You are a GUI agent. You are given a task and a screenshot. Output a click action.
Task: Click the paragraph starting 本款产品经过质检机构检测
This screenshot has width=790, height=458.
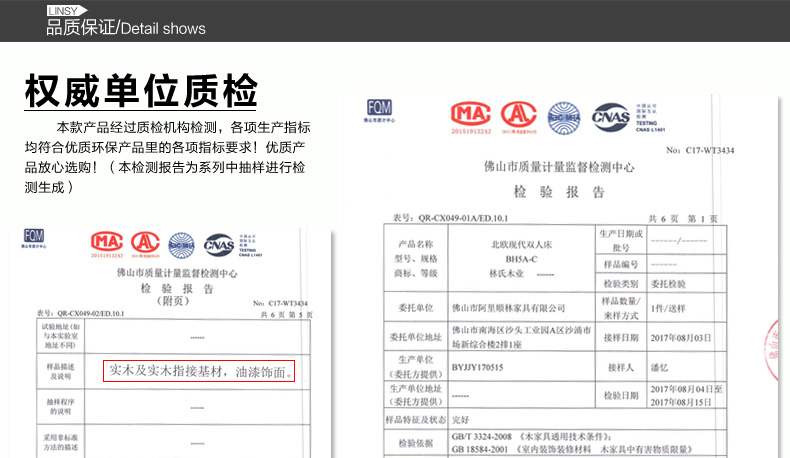pos(167,157)
